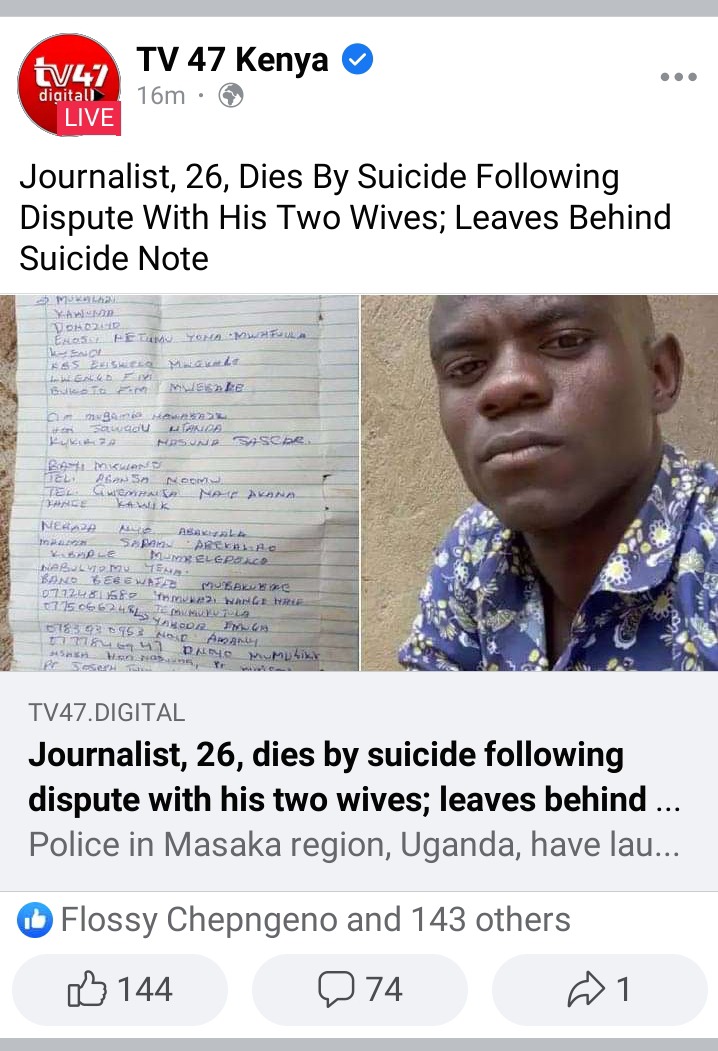Share the post using arrow button

599,989
